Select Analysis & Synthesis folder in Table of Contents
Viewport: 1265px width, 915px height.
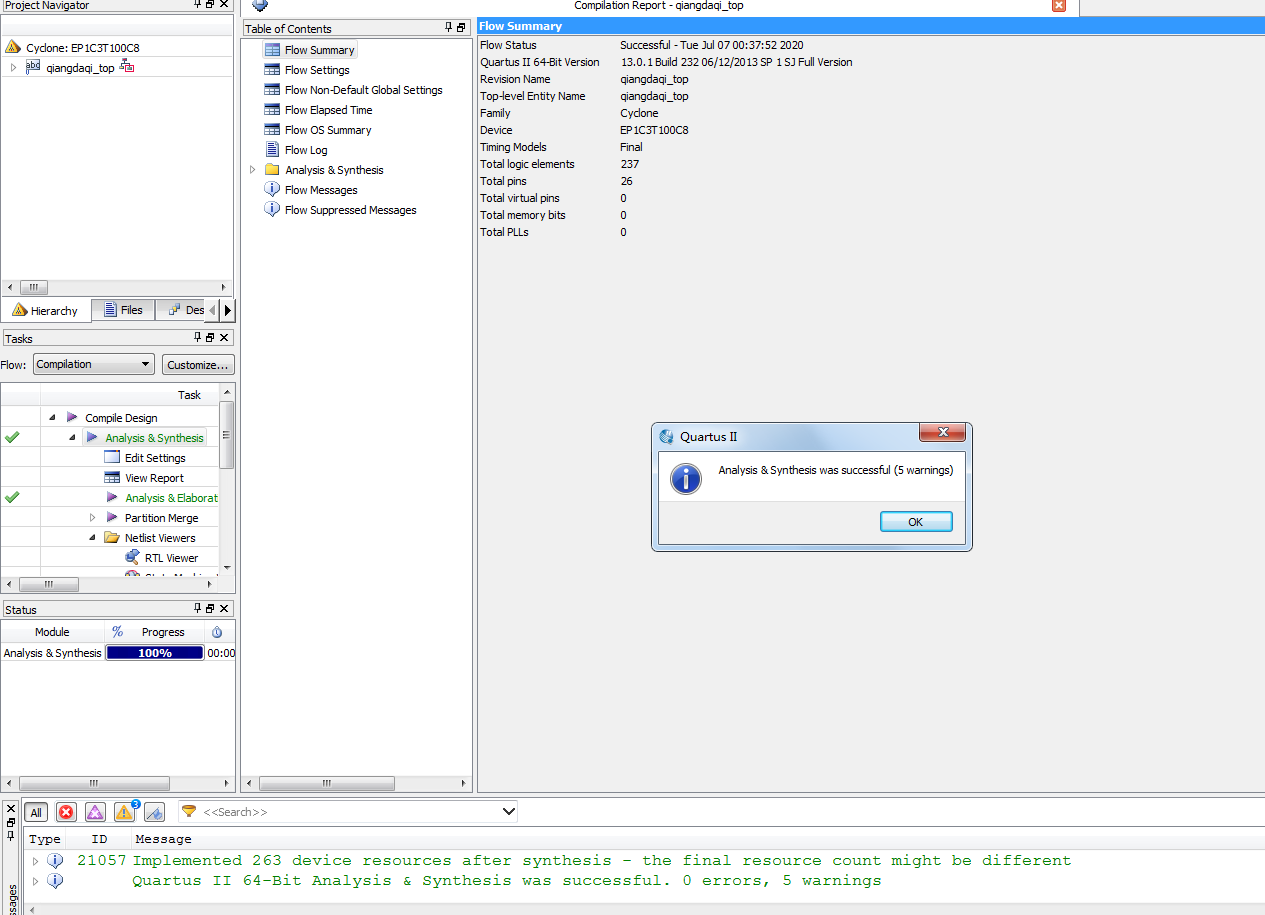334,170
